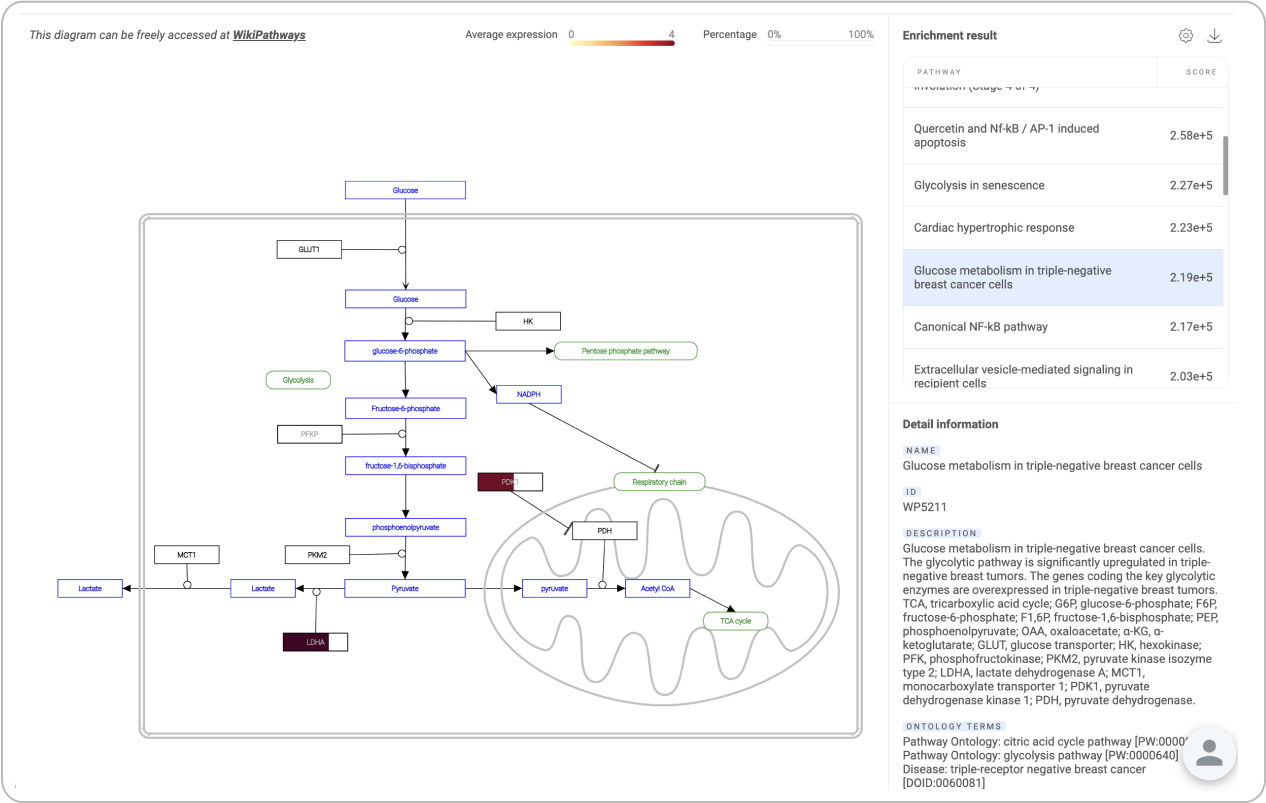
Task: Select the Pentose phosphate pathway node
Action: point(625,351)
